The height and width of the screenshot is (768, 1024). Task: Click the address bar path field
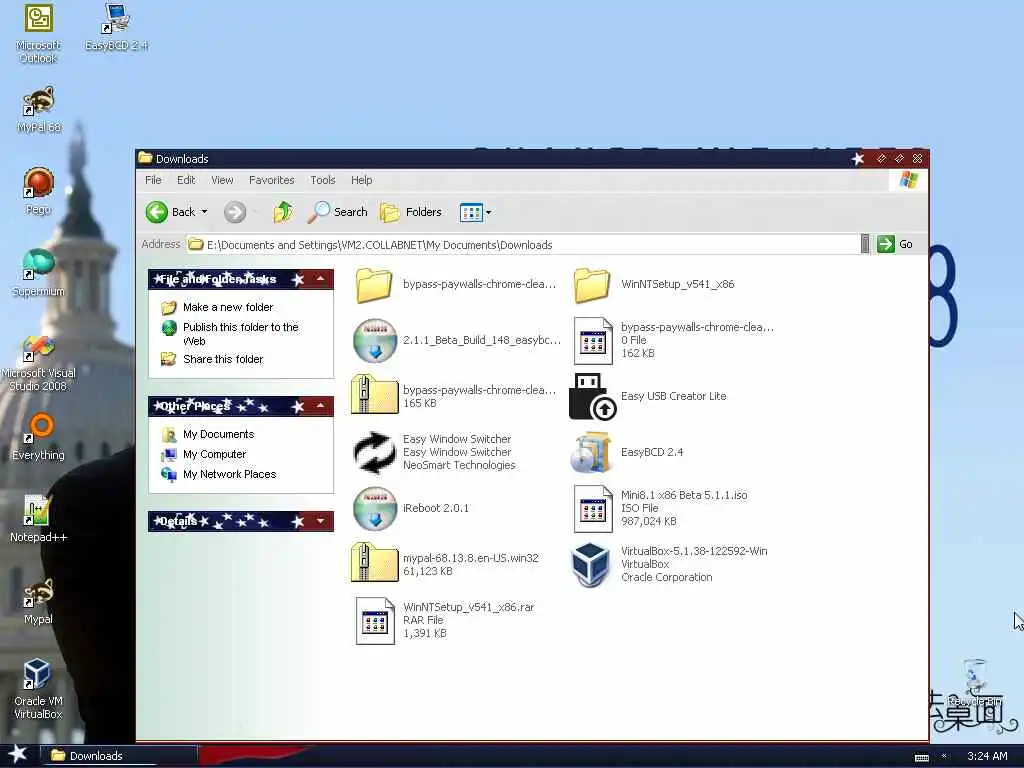[522, 244]
